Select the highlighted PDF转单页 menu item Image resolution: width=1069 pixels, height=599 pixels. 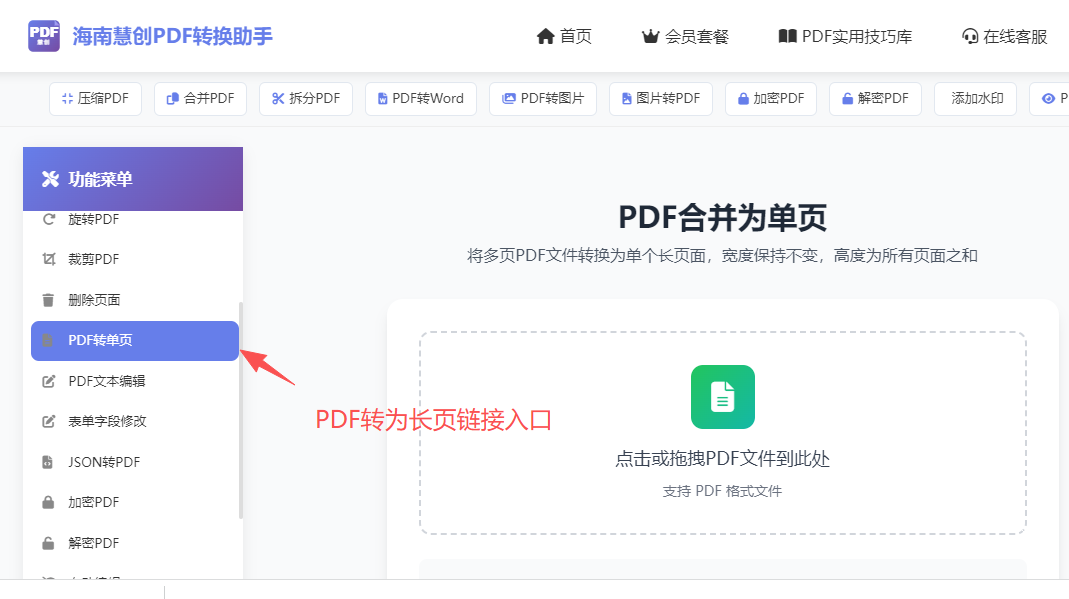coord(135,341)
